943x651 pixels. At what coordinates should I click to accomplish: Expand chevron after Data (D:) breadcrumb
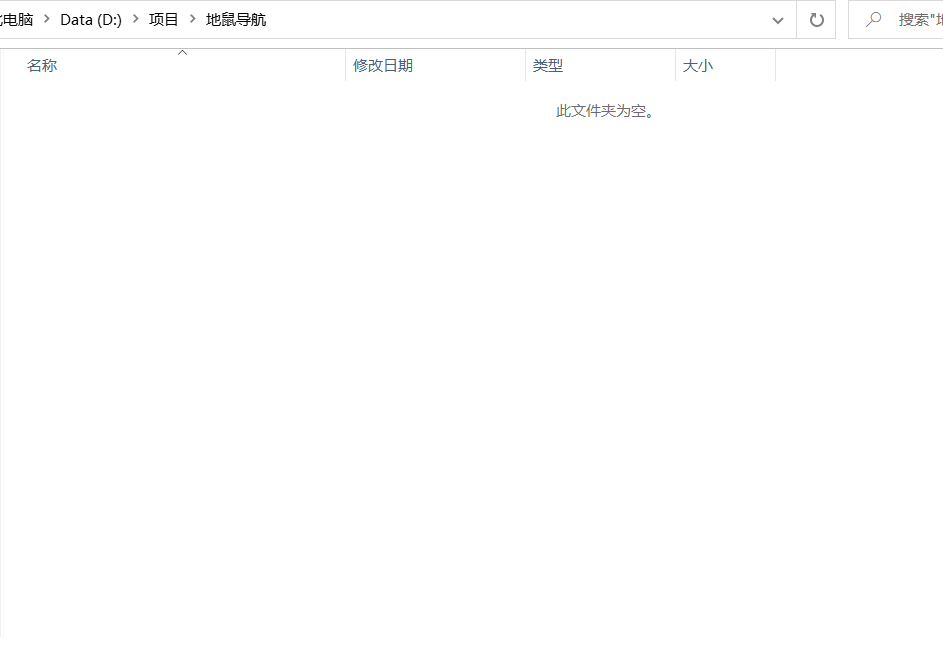pyautogui.click(x=135, y=19)
